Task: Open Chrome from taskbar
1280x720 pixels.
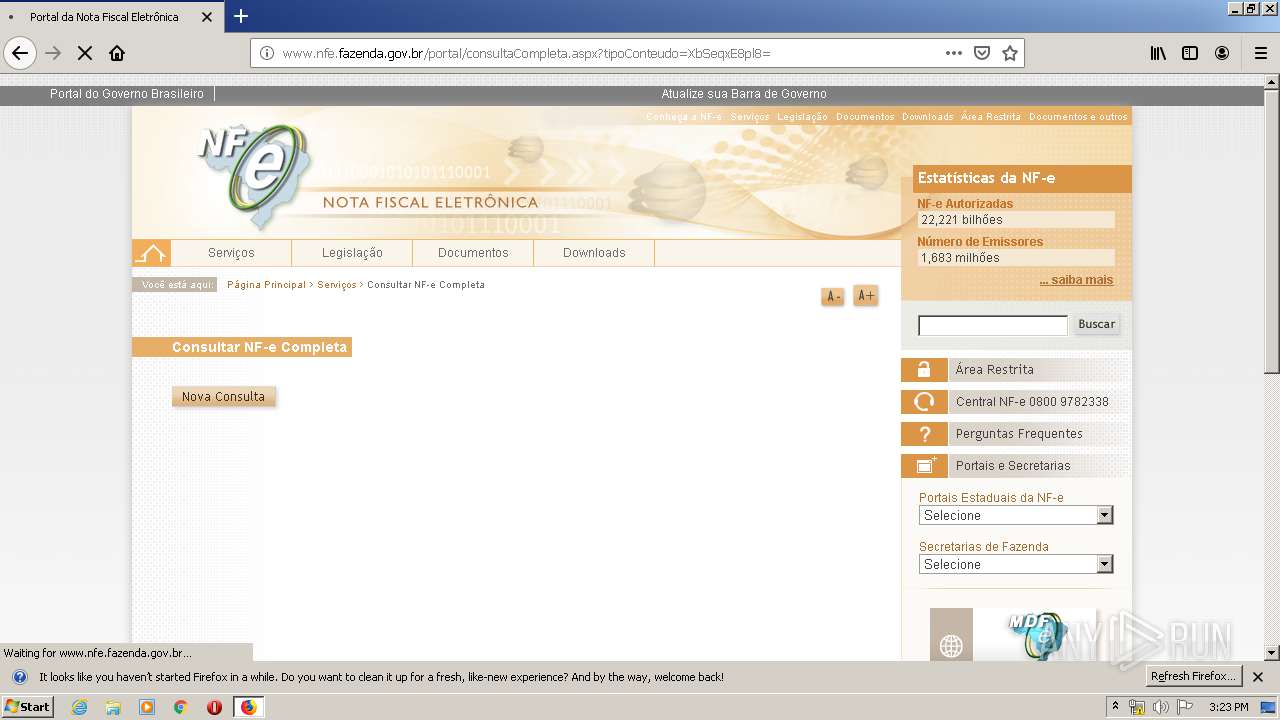Action: [180, 707]
